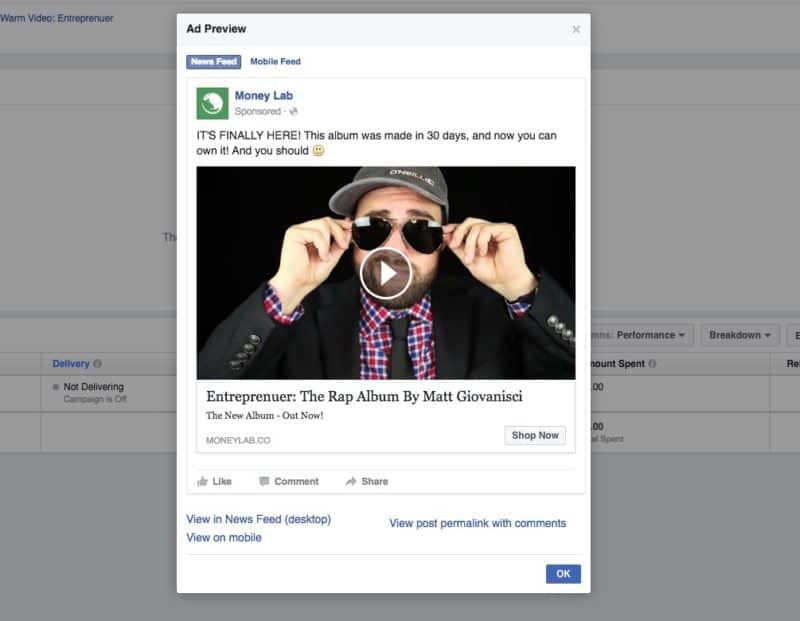This screenshot has width=800, height=621.
Task: Click the Warm Video: Entreprenuer title
Action: (57, 18)
